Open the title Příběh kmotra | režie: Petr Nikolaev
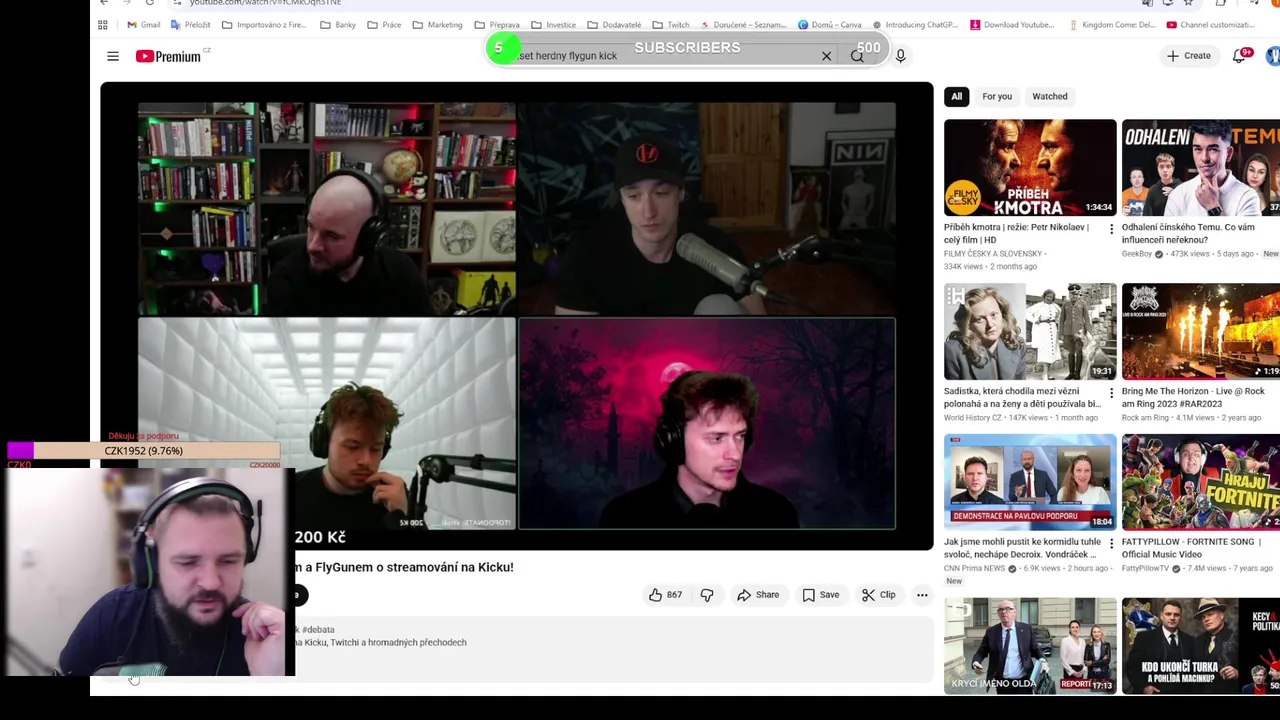Viewport: 1280px width, 720px height. [1016, 233]
